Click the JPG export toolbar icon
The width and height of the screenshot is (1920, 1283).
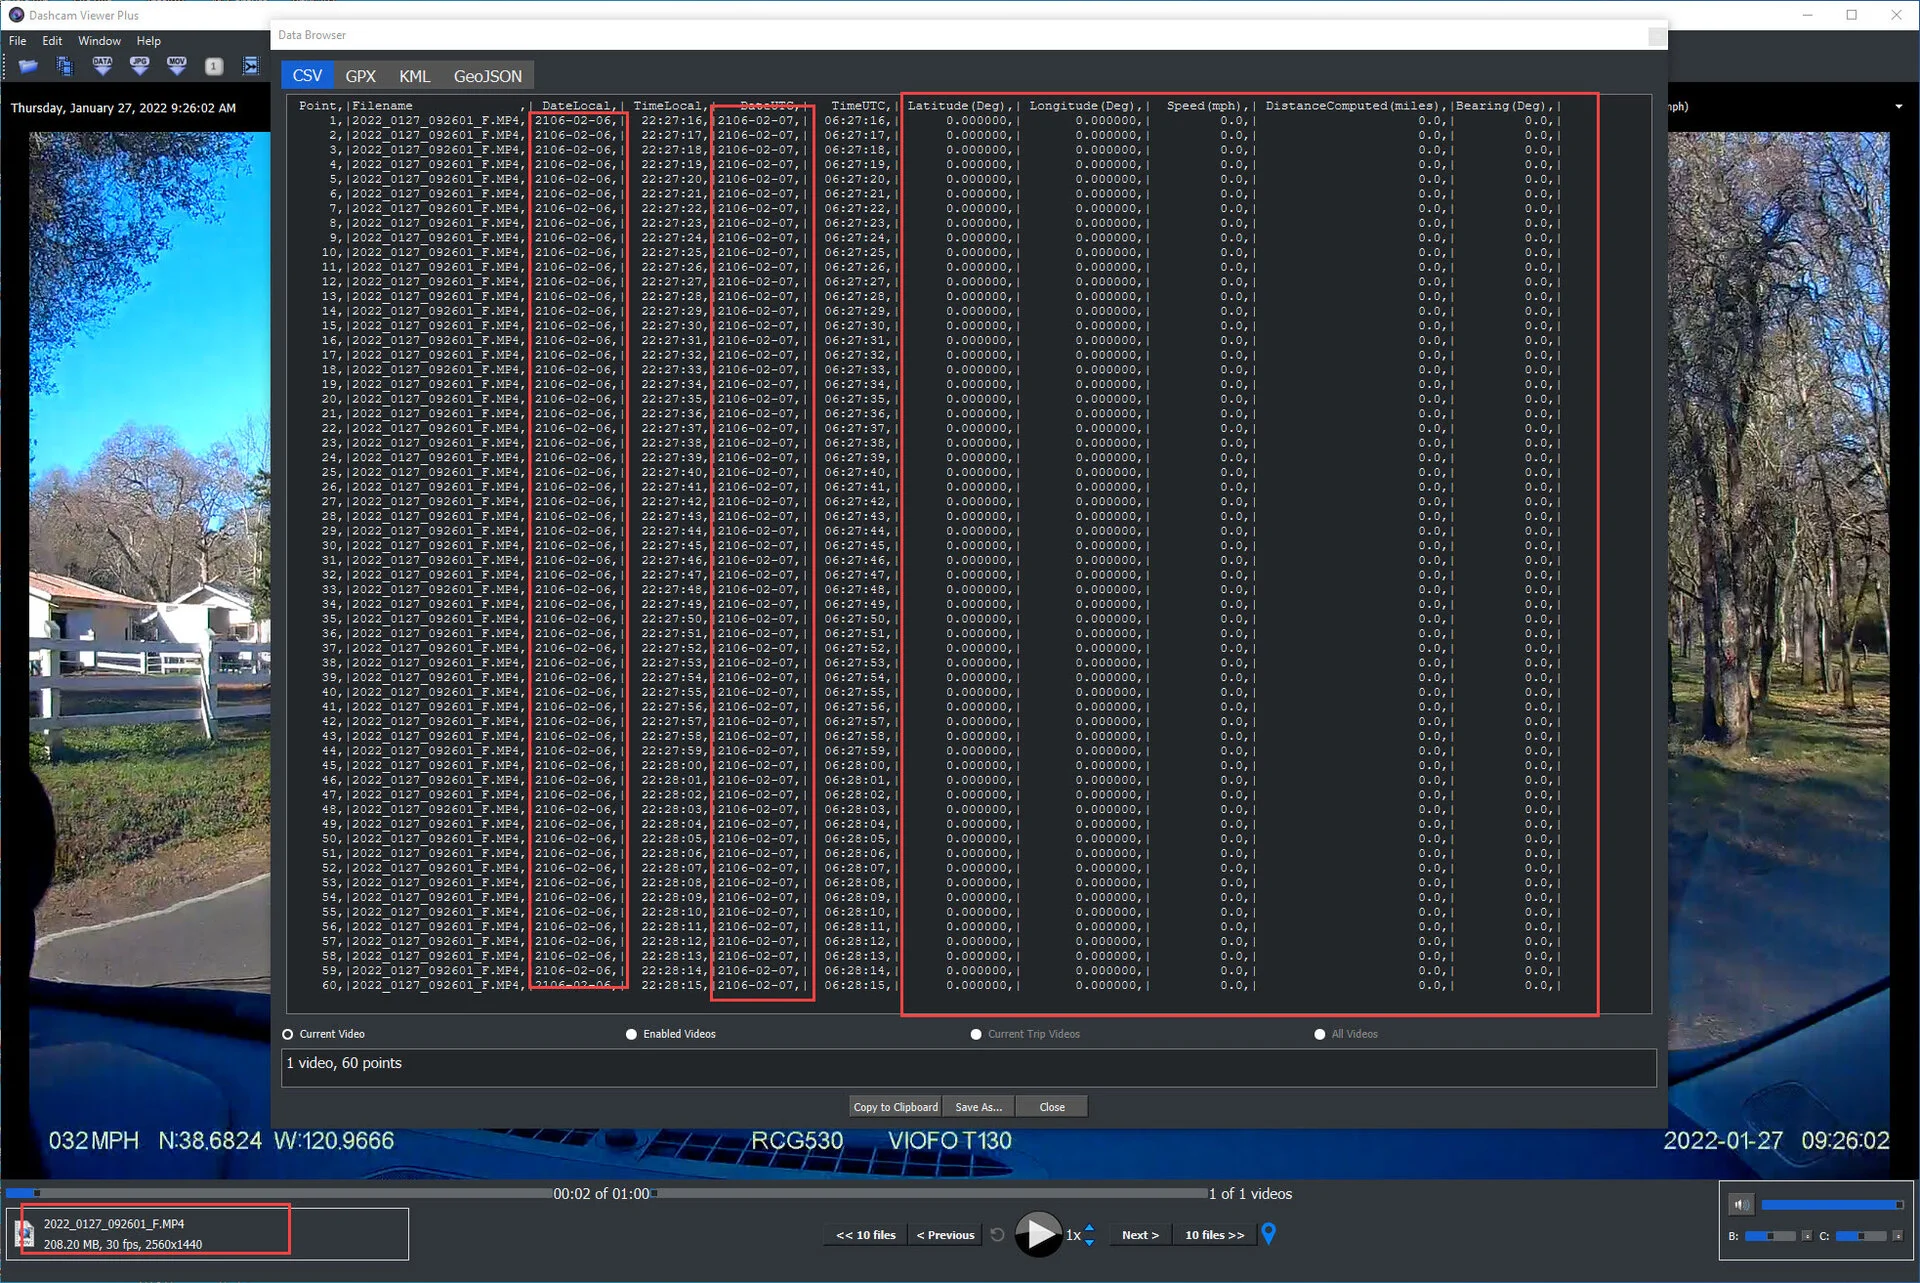(x=139, y=66)
